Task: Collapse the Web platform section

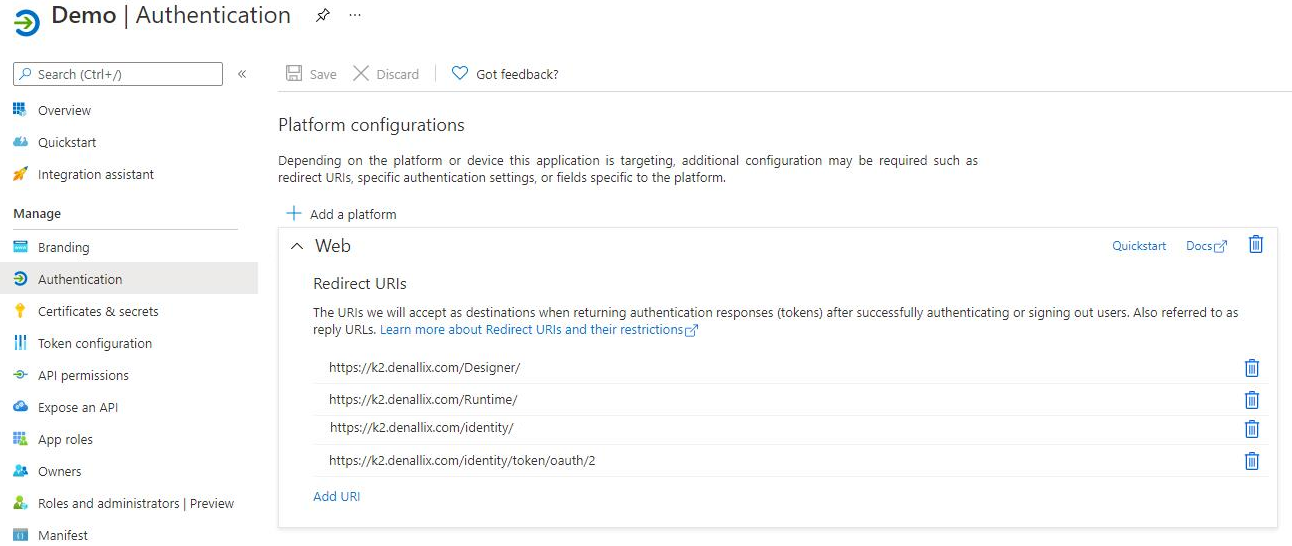Action: pyautogui.click(x=296, y=246)
